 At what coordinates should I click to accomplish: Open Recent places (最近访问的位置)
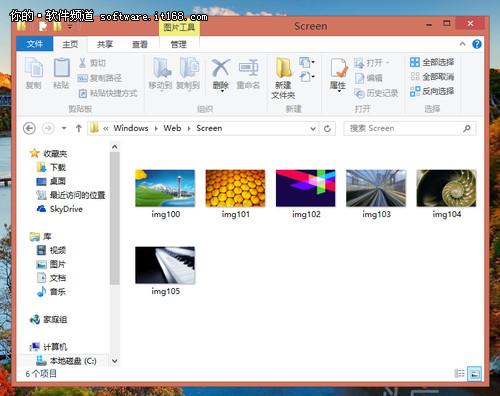click(x=71, y=195)
